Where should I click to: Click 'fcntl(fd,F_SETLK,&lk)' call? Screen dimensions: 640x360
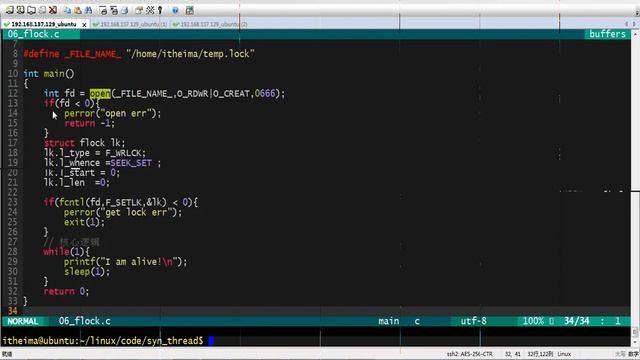pyautogui.click(x=113, y=202)
